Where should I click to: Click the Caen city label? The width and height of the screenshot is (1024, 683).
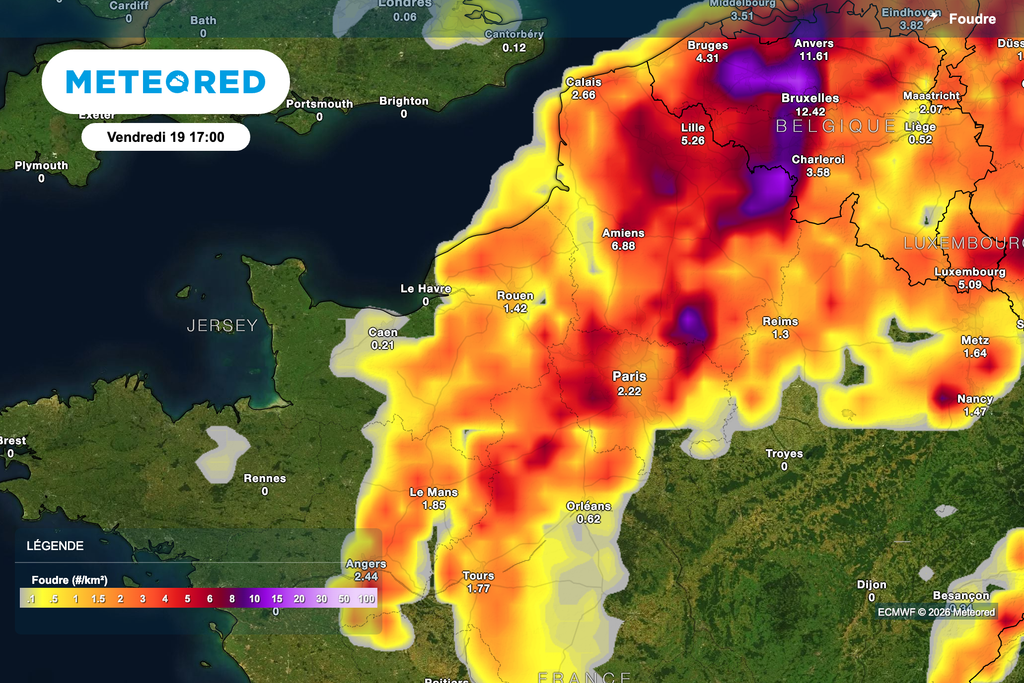click(x=383, y=332)
